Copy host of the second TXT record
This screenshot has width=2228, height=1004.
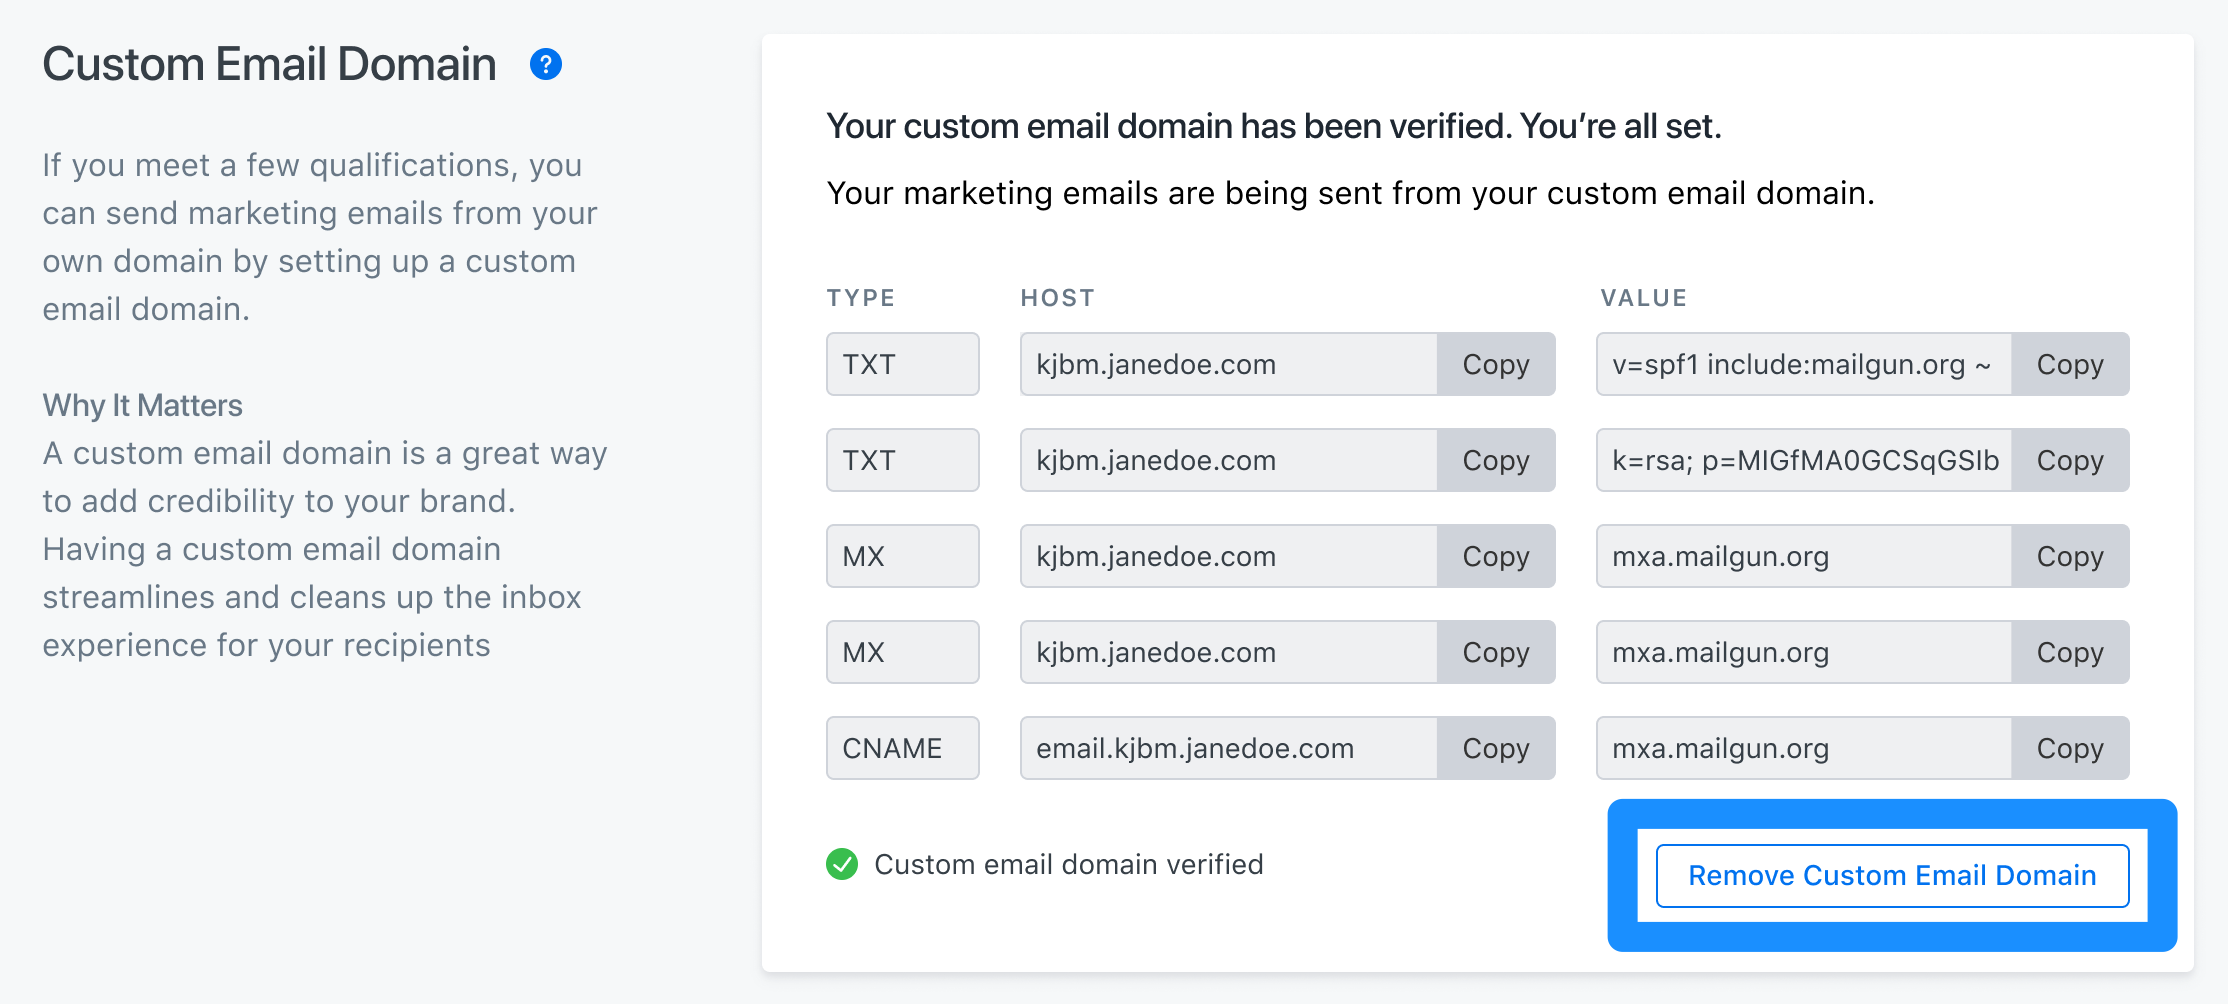1496,460
